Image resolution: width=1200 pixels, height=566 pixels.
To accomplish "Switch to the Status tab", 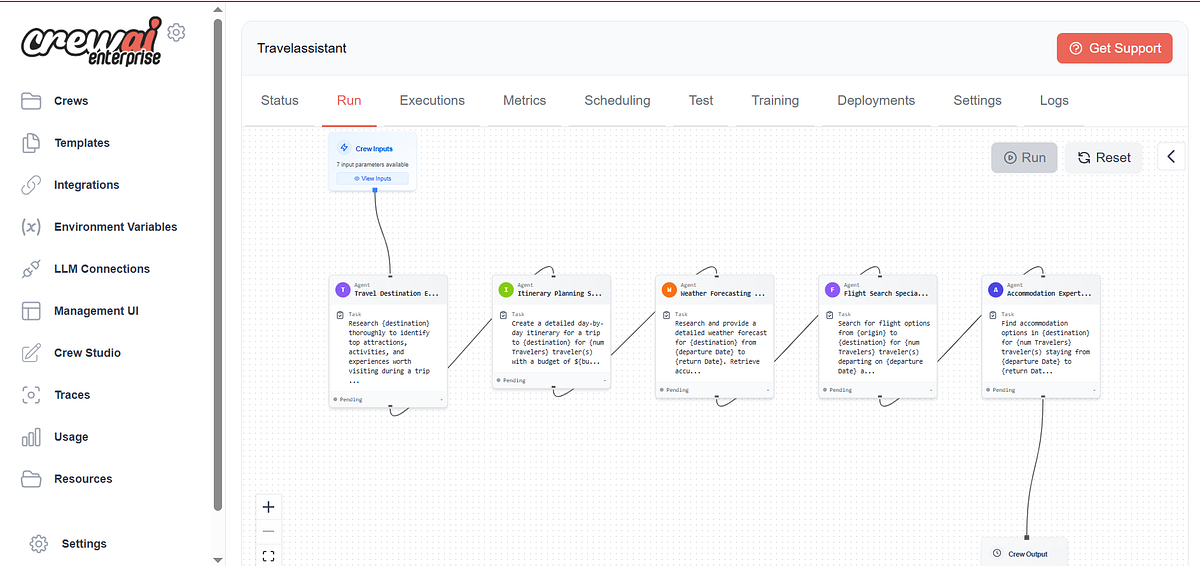I will 280,100.
